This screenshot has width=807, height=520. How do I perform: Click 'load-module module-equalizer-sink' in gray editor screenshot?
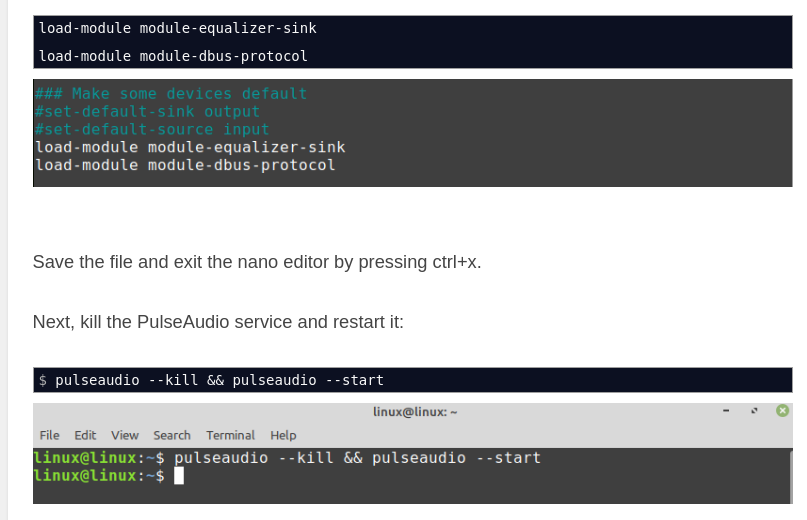click(x=190, y=147)
